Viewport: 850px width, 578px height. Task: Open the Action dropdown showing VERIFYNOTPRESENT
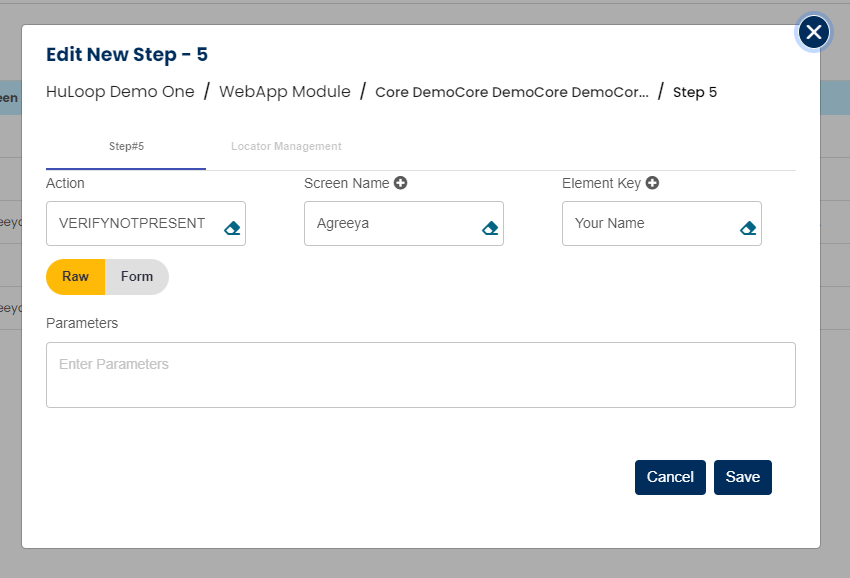132,224
